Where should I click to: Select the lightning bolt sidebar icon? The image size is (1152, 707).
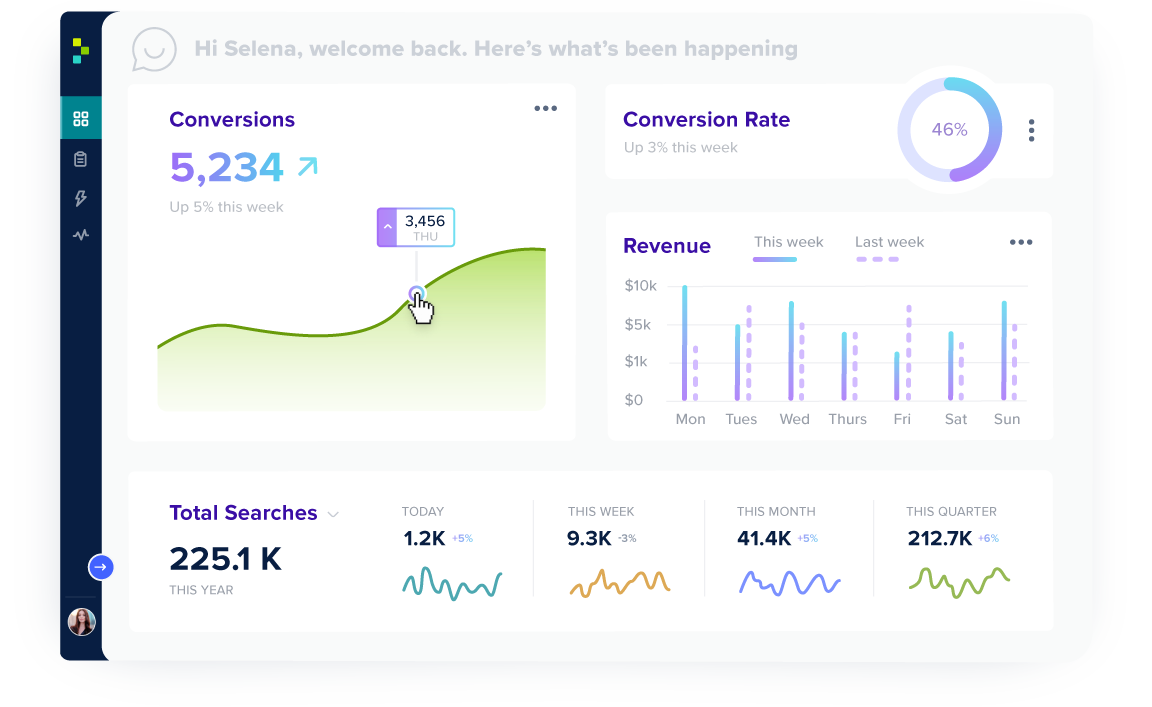click(81, 198)
